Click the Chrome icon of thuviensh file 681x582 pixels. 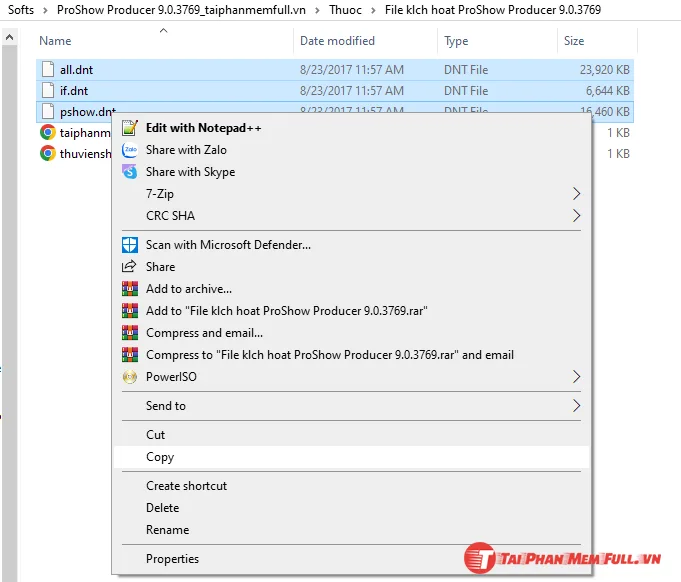coord(48,153)
